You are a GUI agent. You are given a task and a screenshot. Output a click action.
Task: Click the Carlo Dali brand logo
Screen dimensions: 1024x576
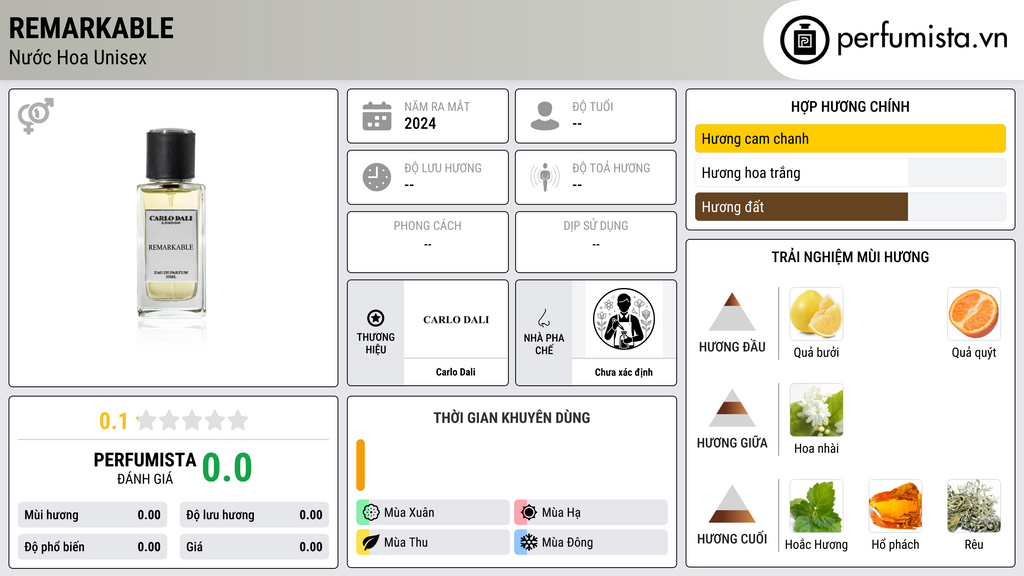[x=456, y=319]
